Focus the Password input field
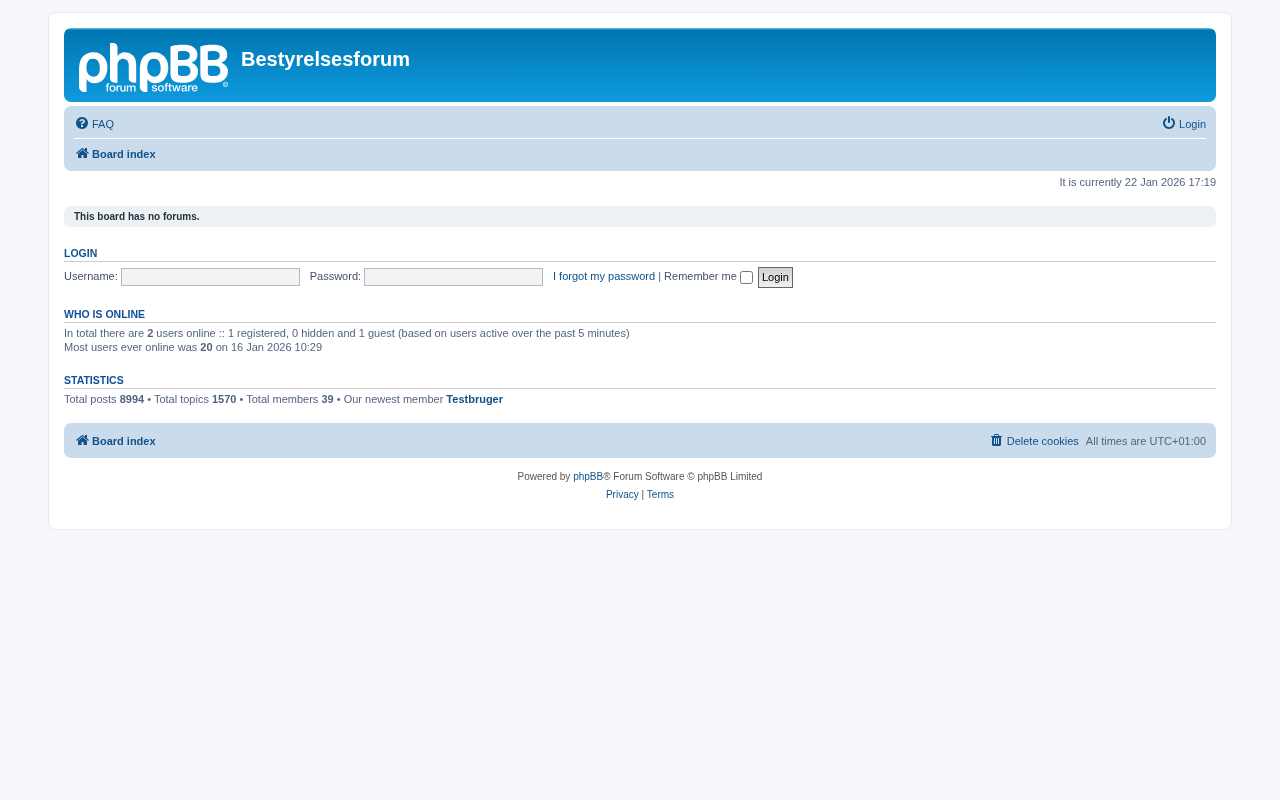Viewport: 1280px width, 800px height. coord(453,277)
